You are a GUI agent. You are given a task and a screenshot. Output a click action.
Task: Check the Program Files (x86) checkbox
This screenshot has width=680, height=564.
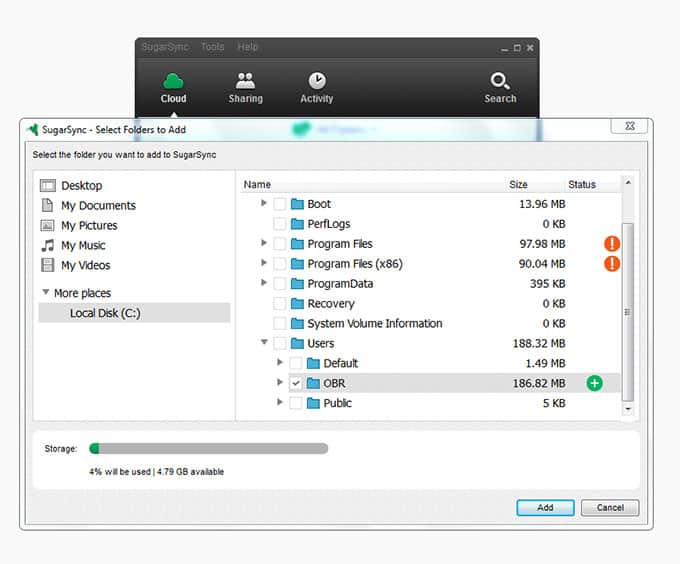[280, 264]
